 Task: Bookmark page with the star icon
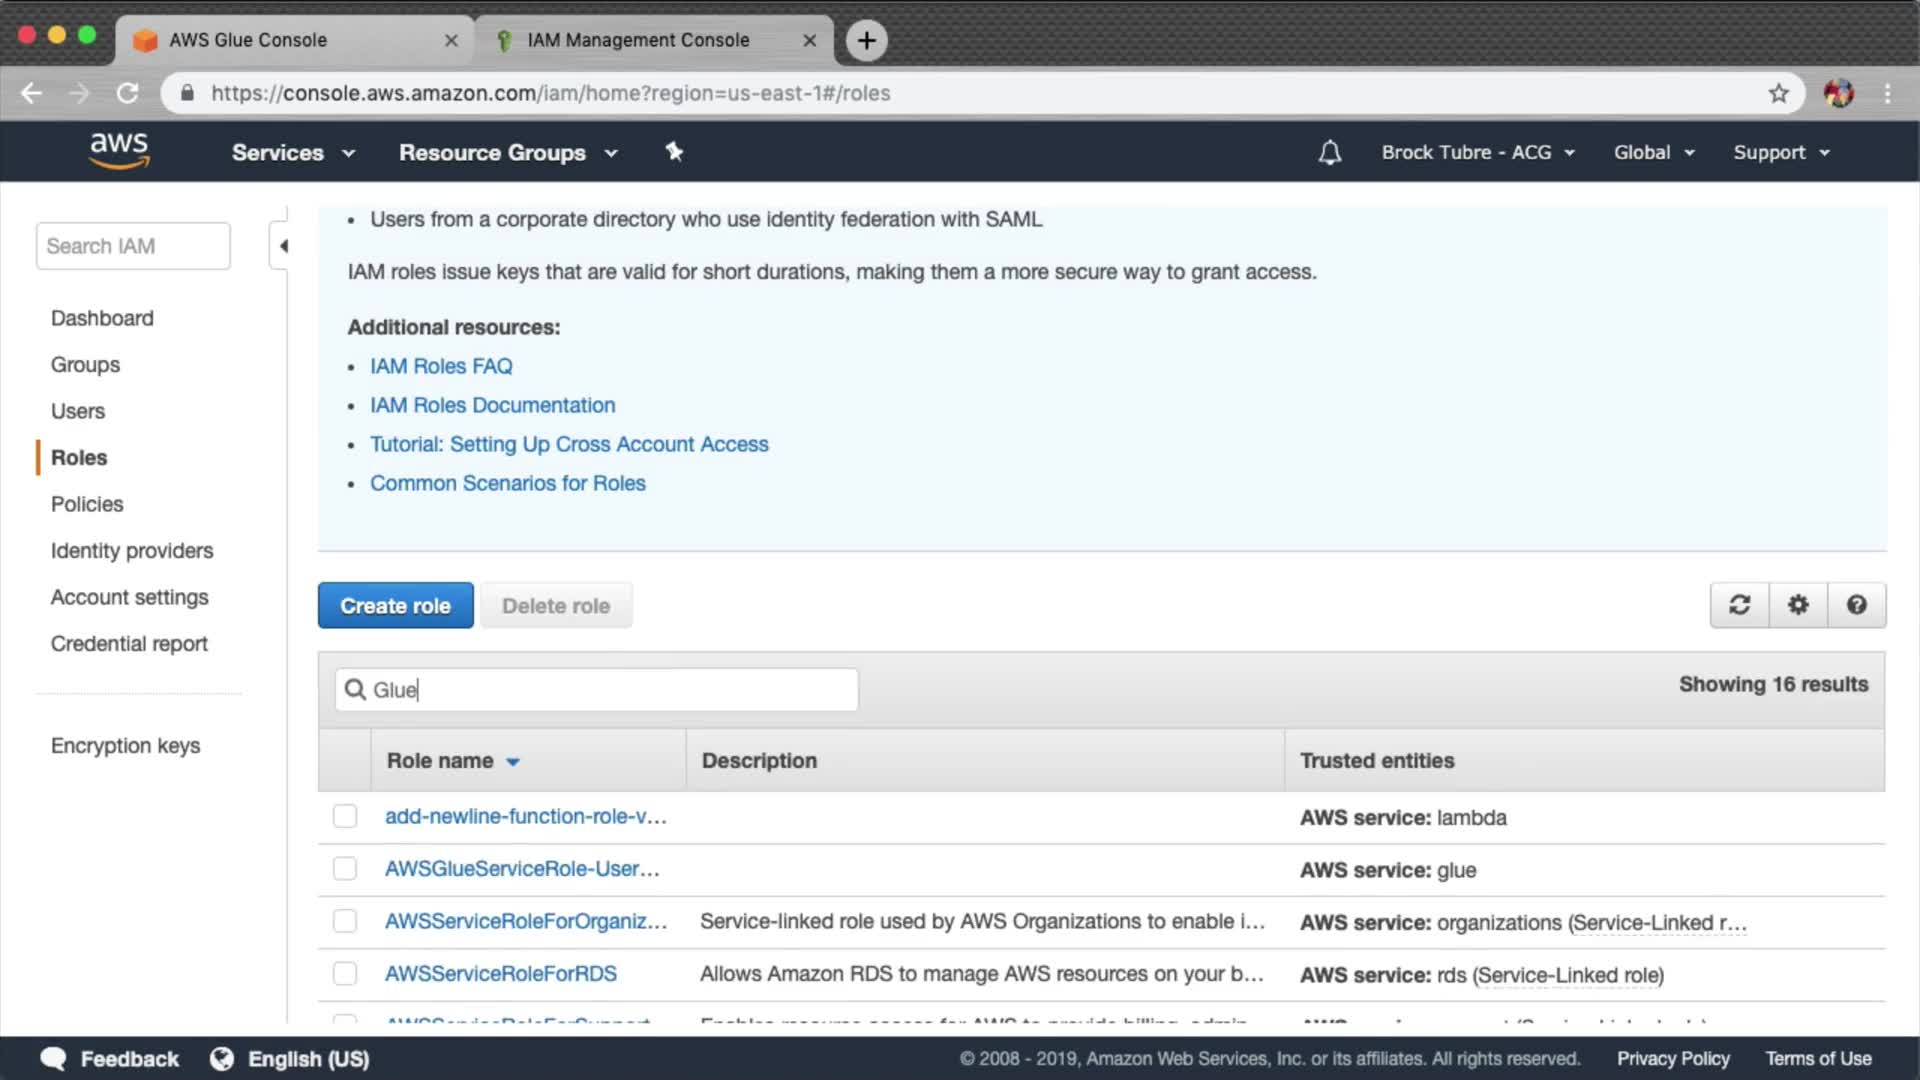[1778, 93]
